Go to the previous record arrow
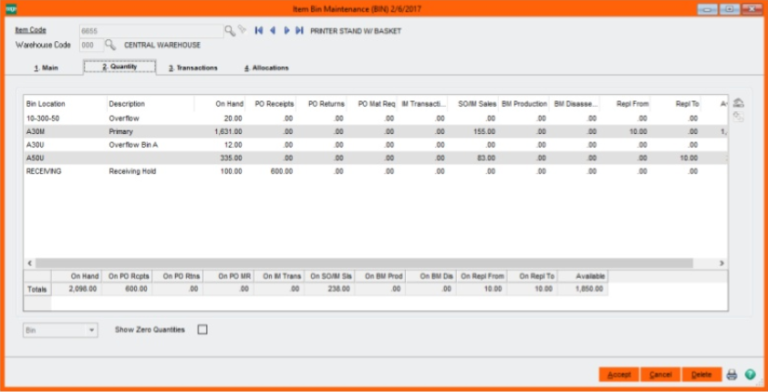768x392 pixels. (273, 30)
